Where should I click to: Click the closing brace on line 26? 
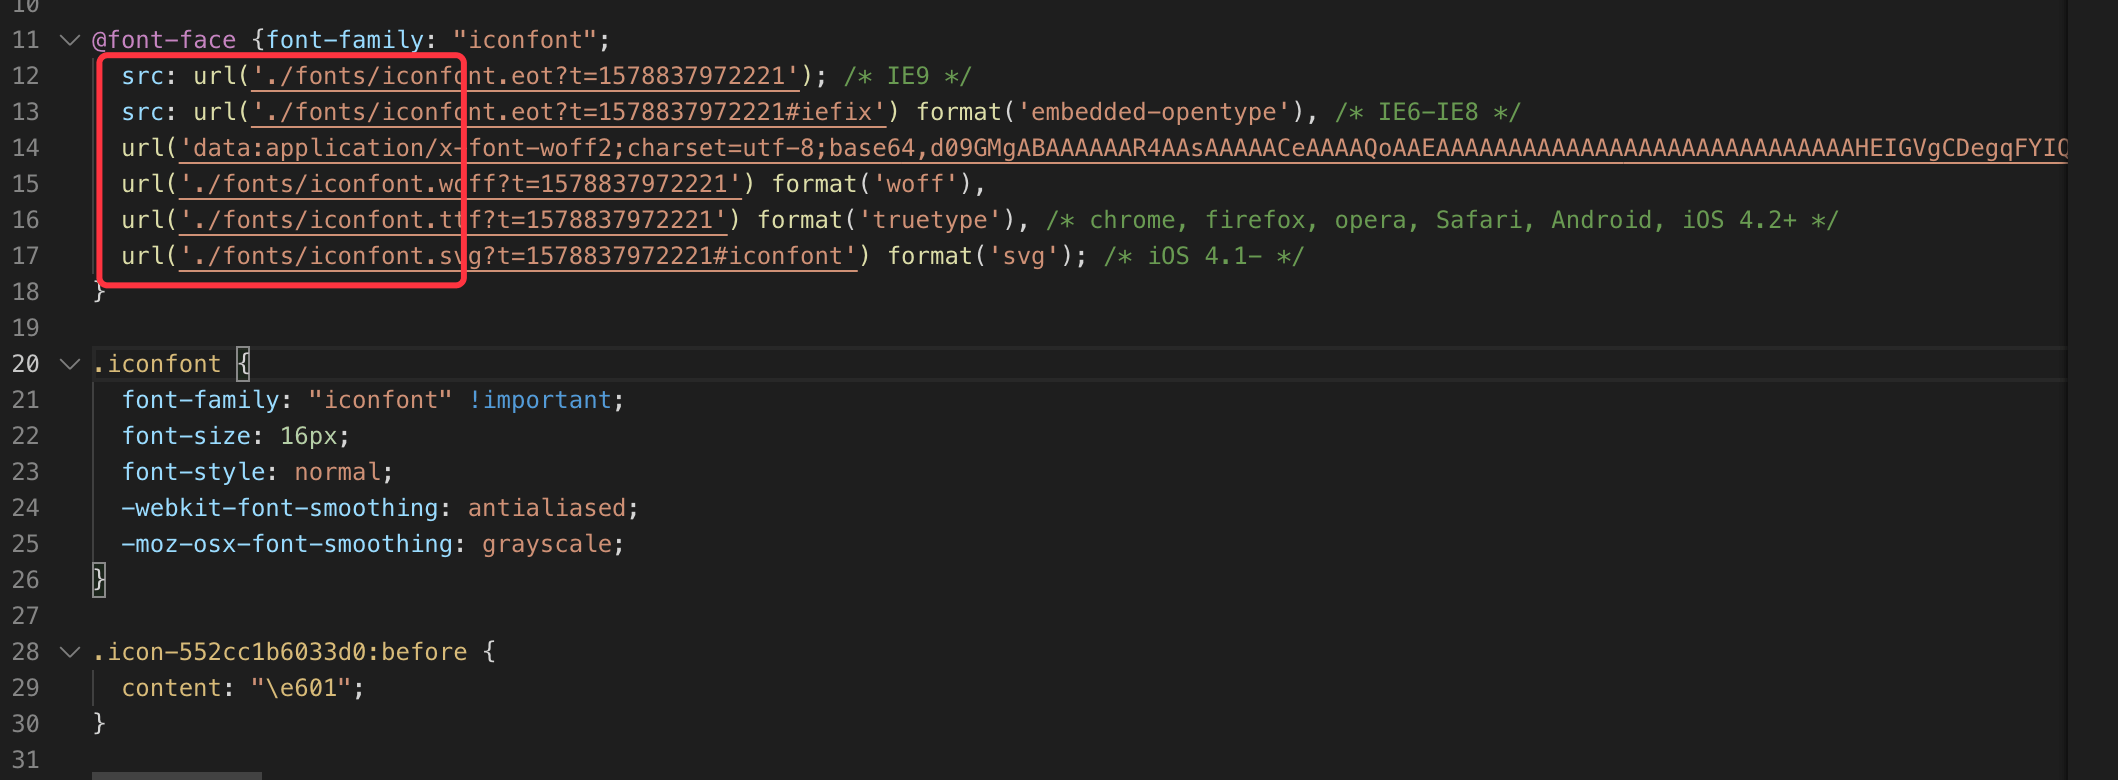(x=99, y=580)
